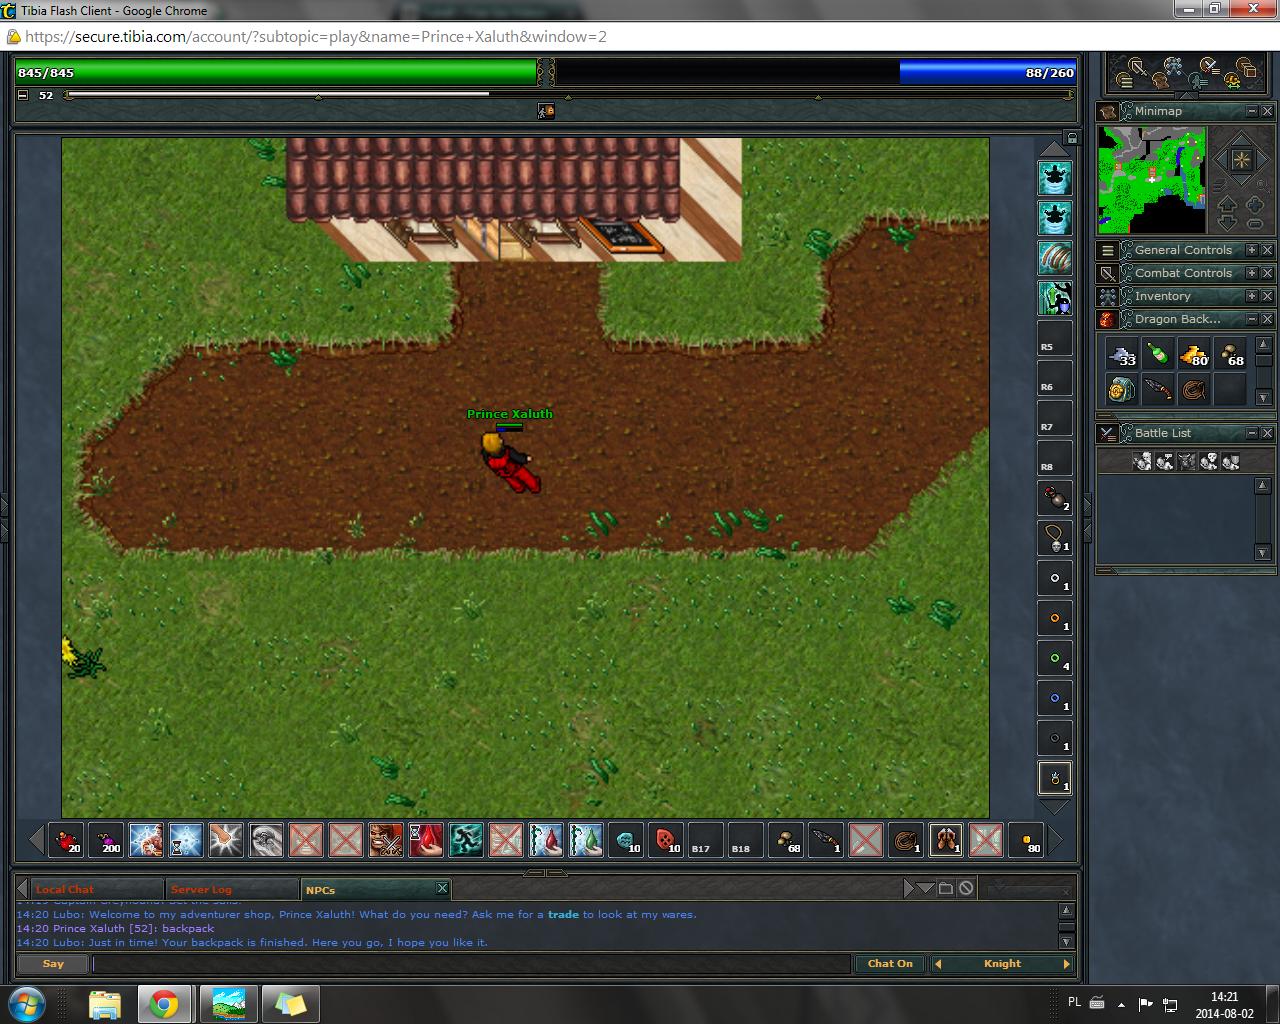This screenshot has width=1280, height=1024.
Task: Click the gold coins stack showing 80
Action: 1194,354
